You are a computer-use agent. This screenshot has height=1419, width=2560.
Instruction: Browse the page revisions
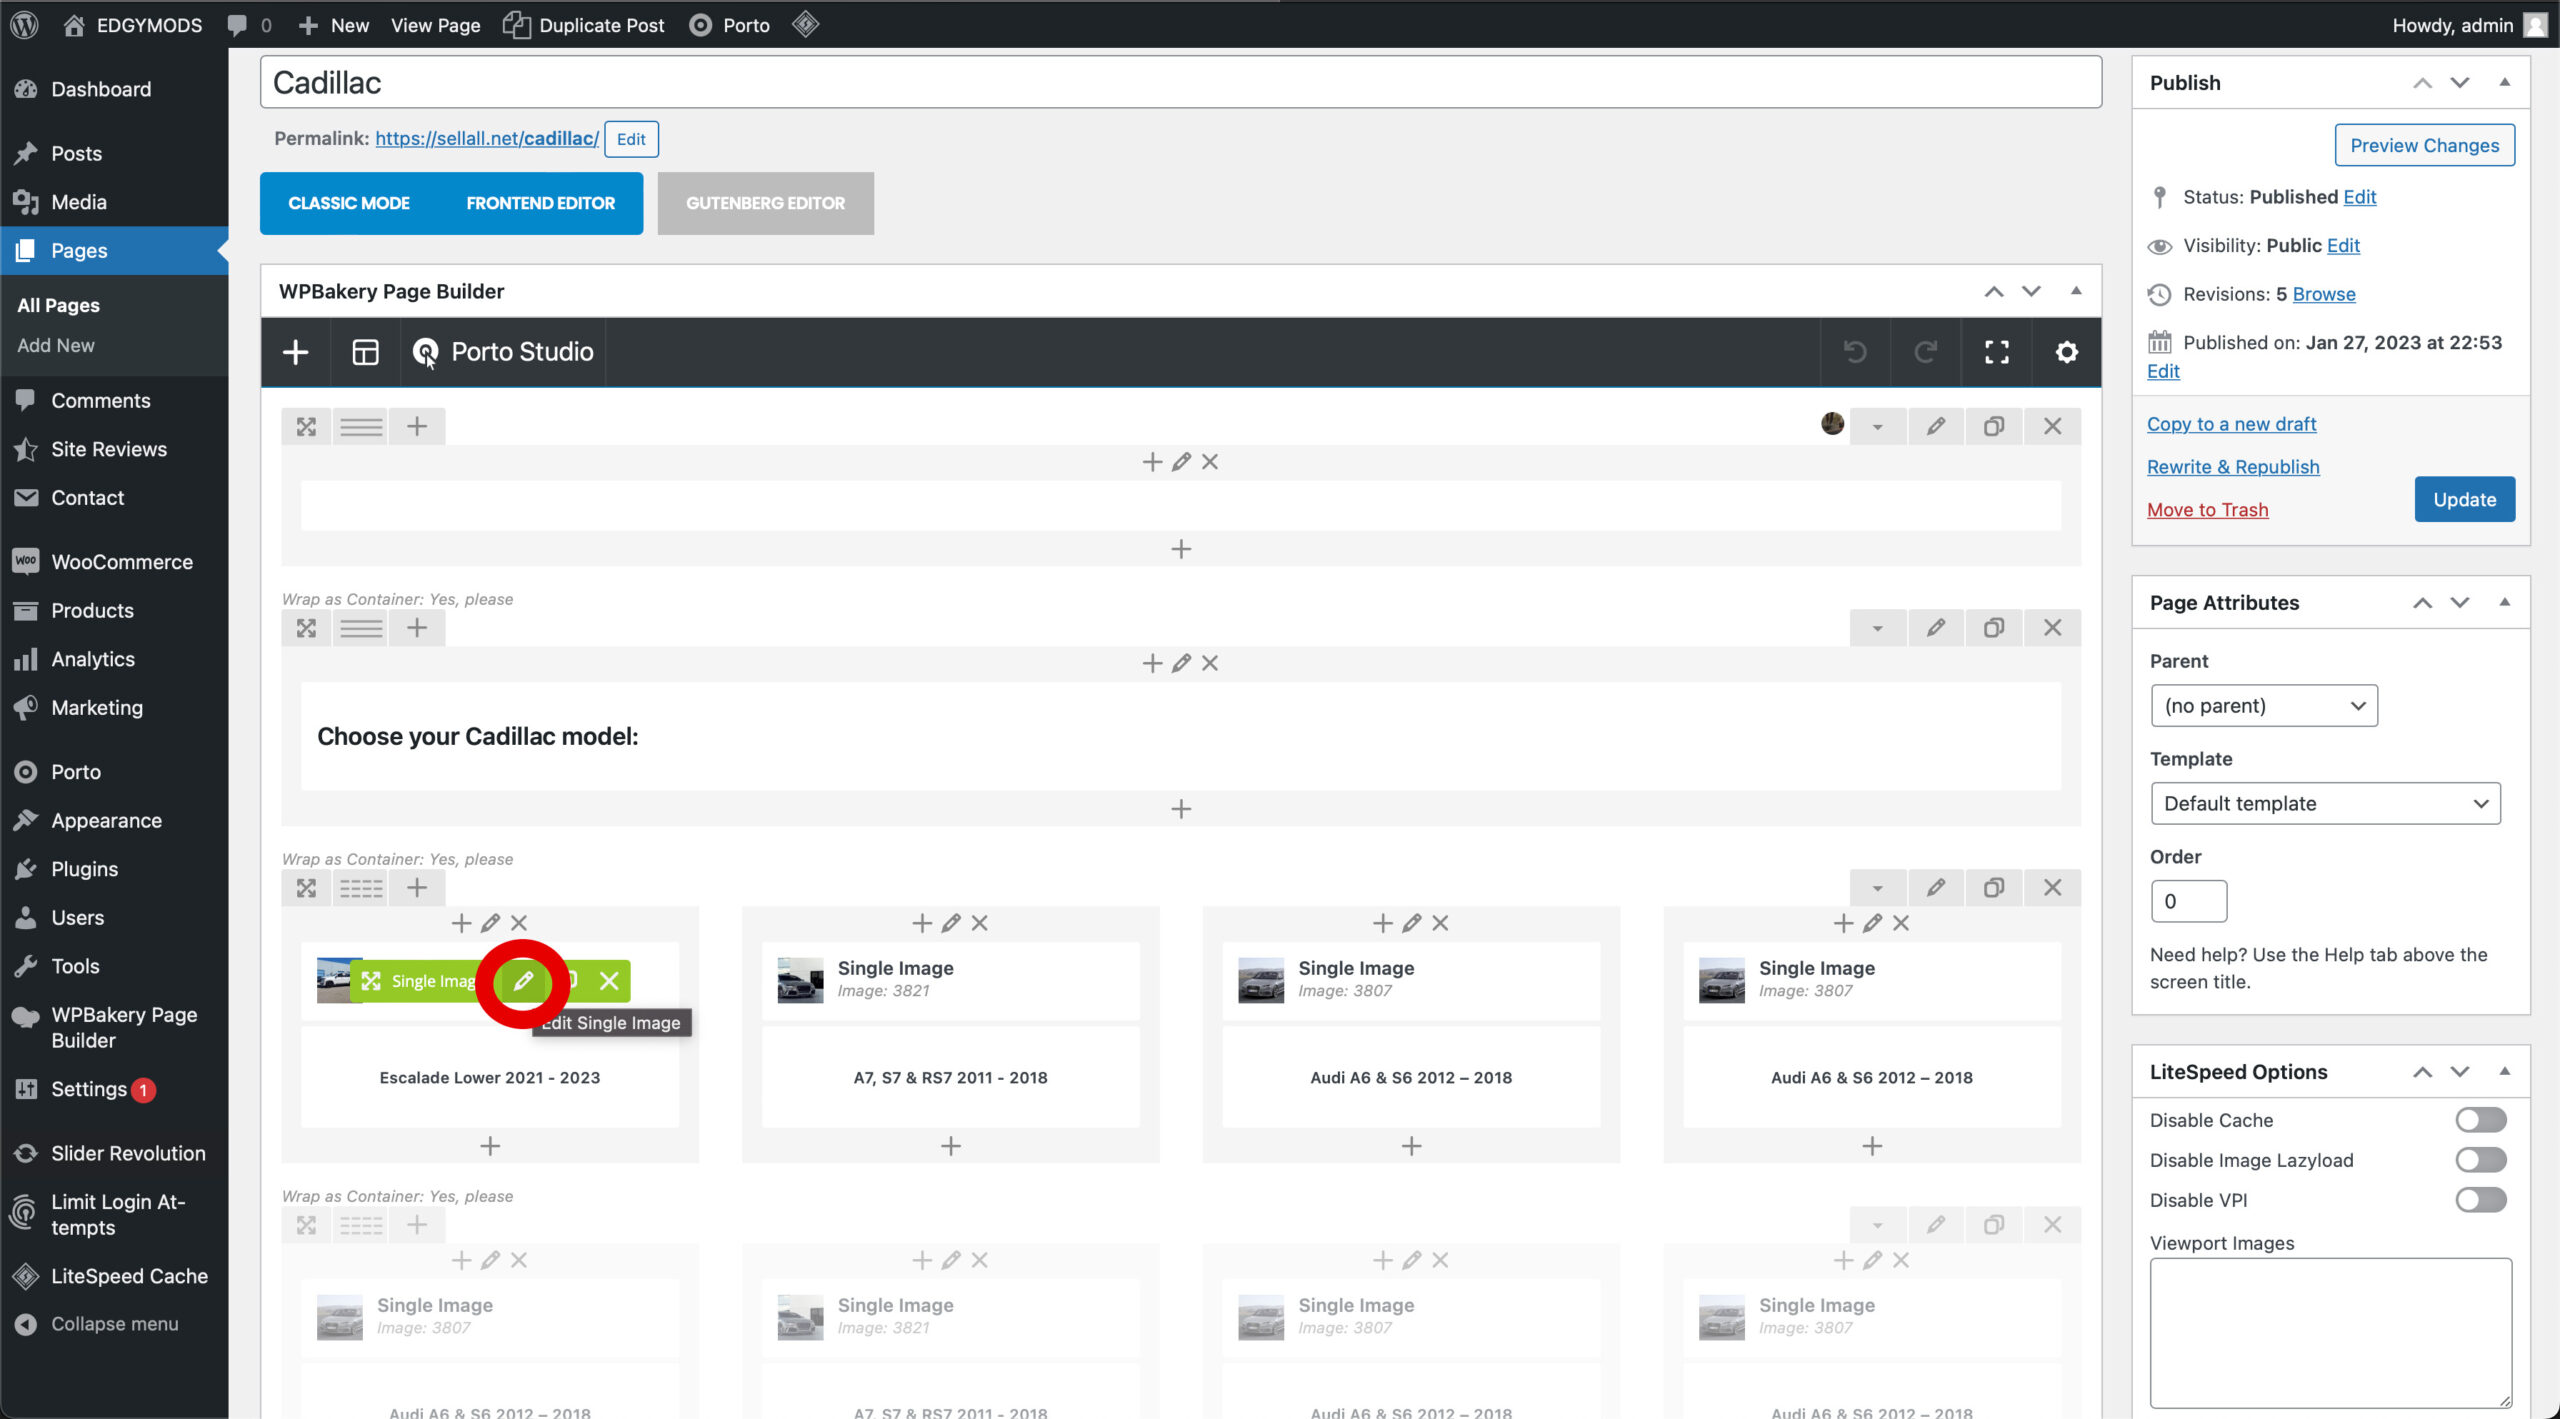click(2324, 294)
